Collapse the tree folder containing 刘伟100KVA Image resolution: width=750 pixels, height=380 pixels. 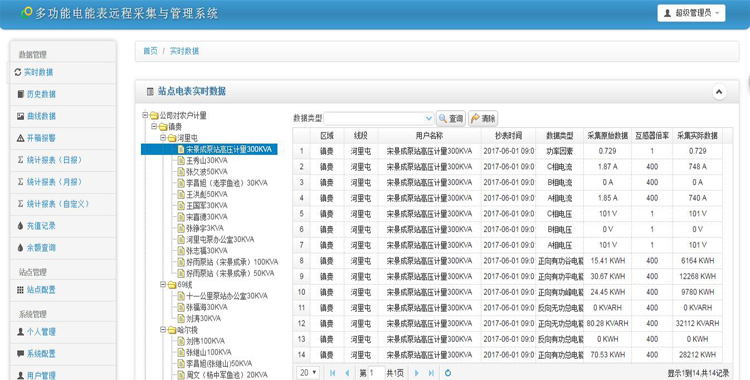163,330
